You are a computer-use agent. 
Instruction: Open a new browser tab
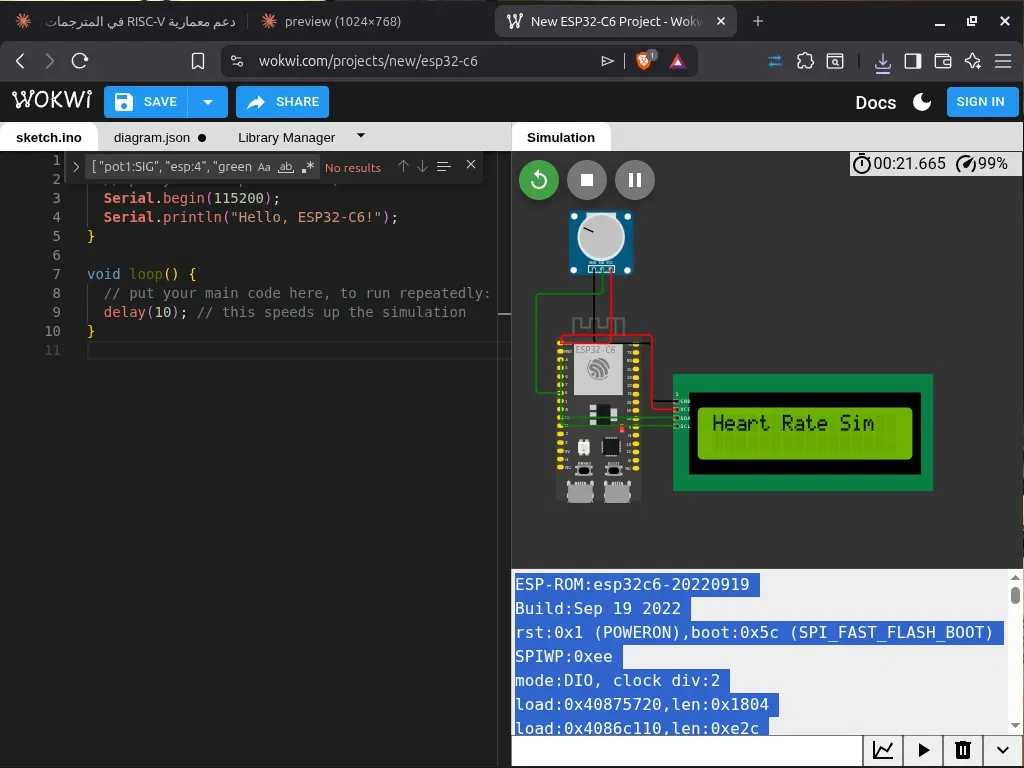[x=758, y=22]
